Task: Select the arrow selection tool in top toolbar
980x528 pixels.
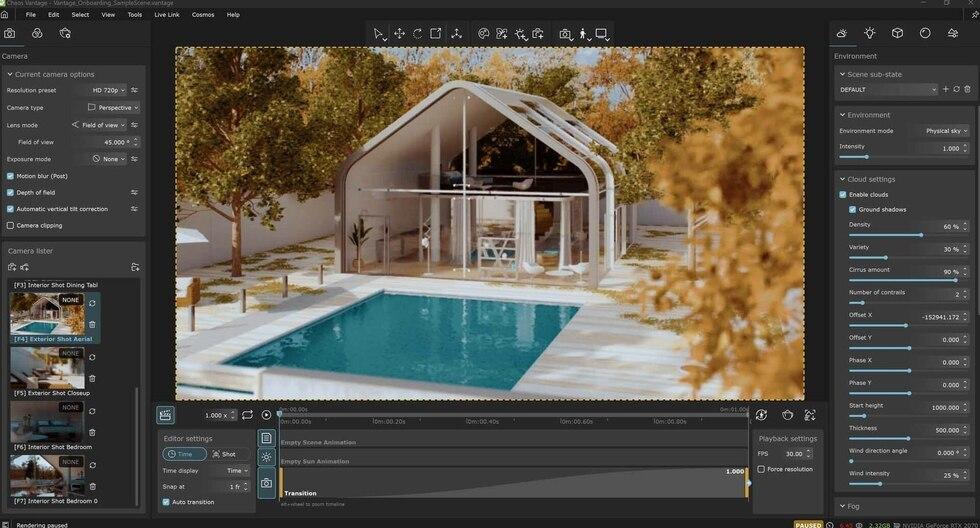Action: 378,34
